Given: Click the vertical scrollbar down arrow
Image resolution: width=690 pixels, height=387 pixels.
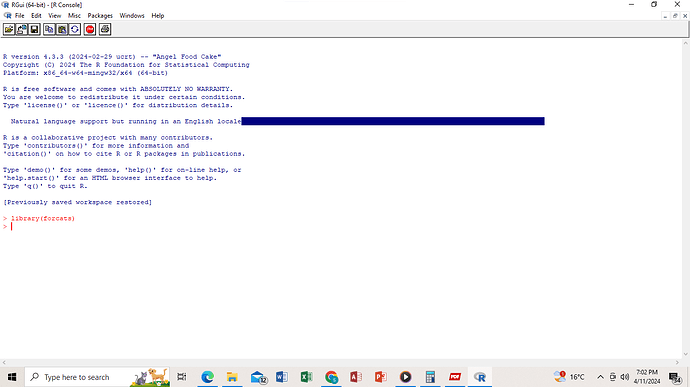Looking at the screenshot, I should click(x=686, y=354).
